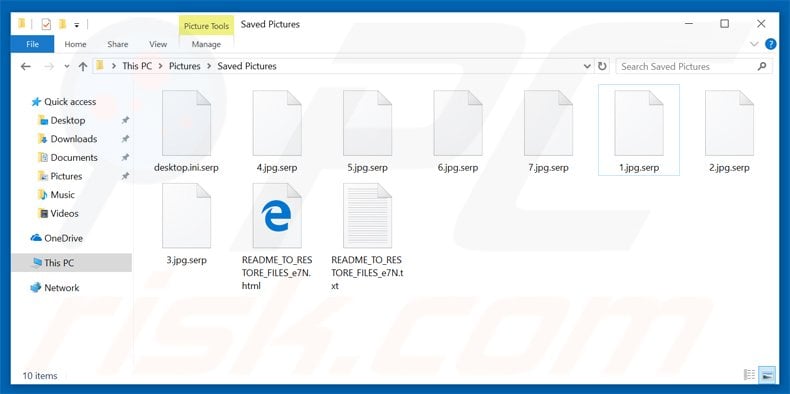Click the pin icon next to Desktop
Viewport: 790px width, 394px height.
click(x=125, y=120)
